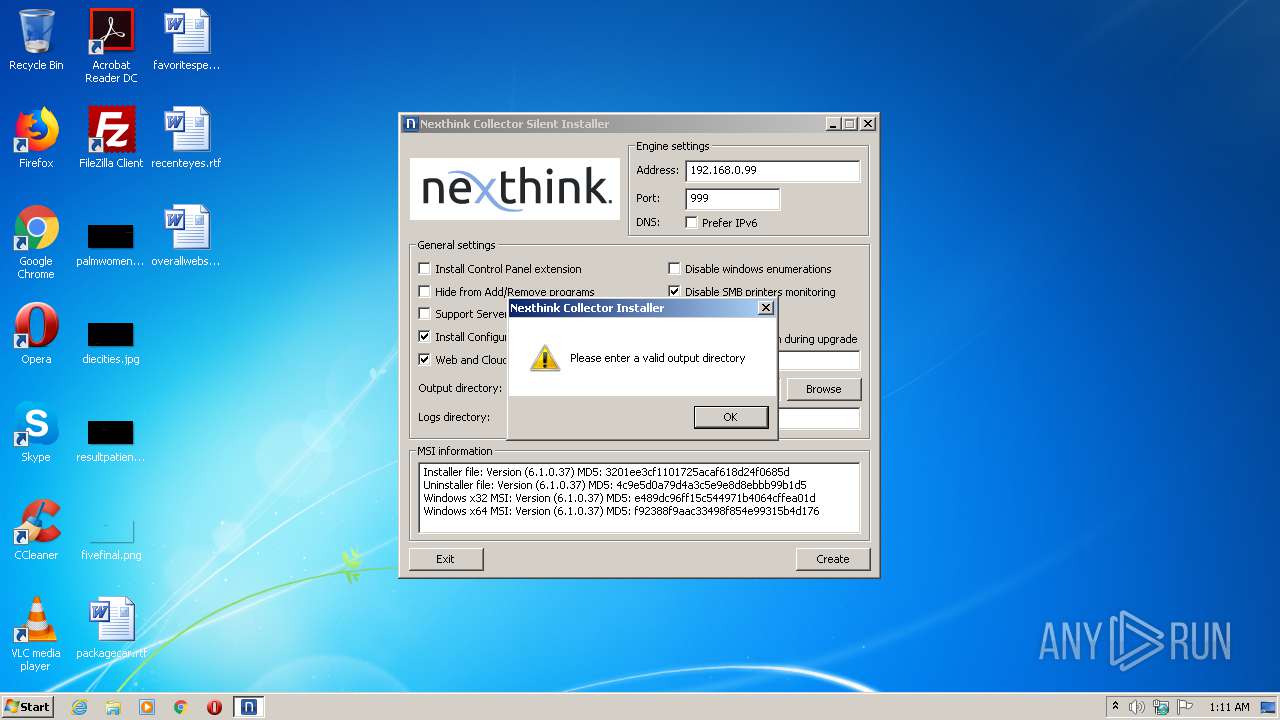The width and height of the screenshot is (1280, 720).
Task: Toggle Hide from Add/Remove programs
Action: [424, 291]
